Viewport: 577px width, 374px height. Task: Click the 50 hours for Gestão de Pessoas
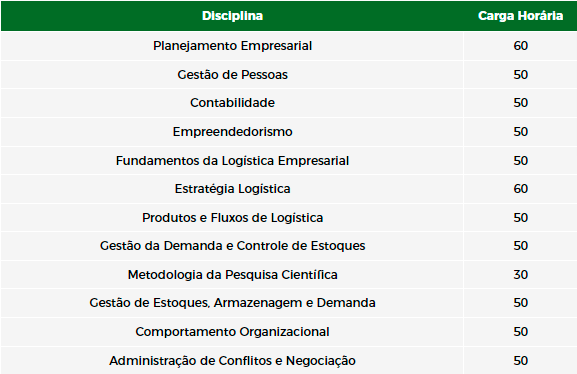[520, 75]
